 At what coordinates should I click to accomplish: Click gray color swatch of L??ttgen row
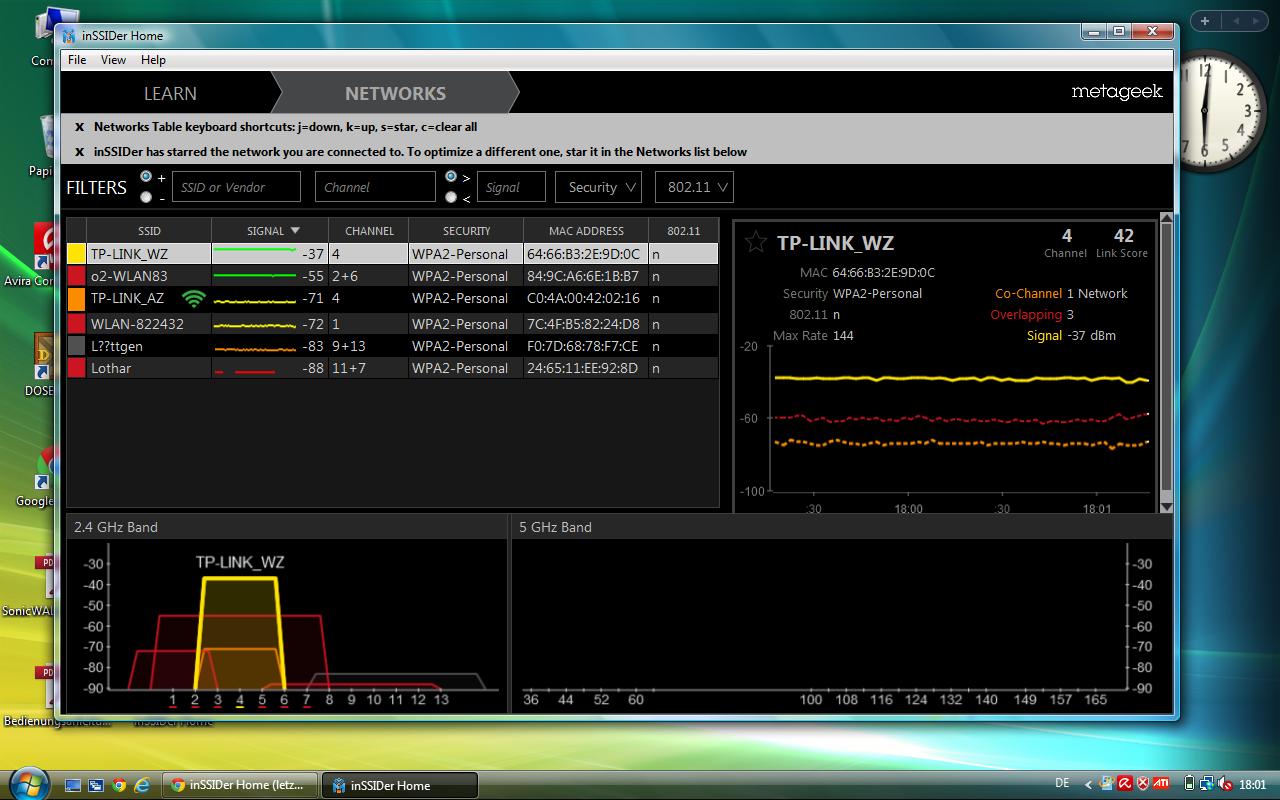click(76, 346)
